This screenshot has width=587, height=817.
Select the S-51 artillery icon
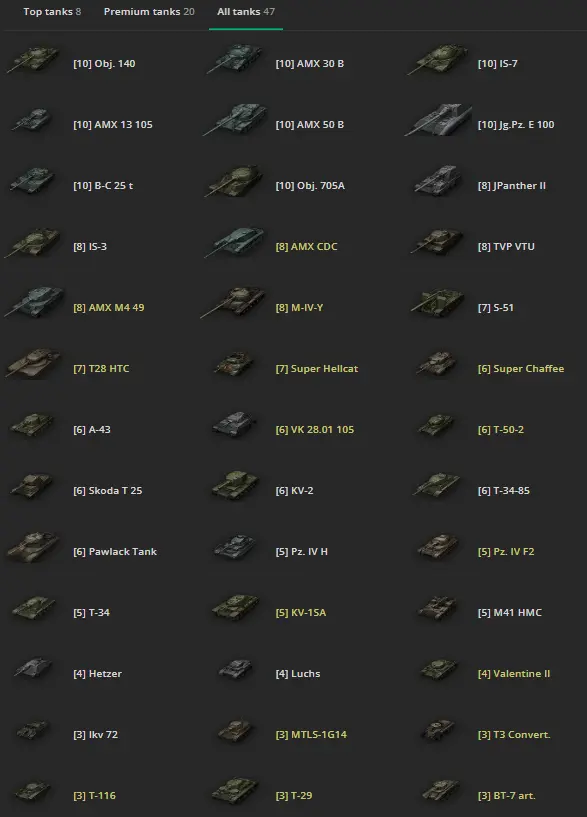438,303
